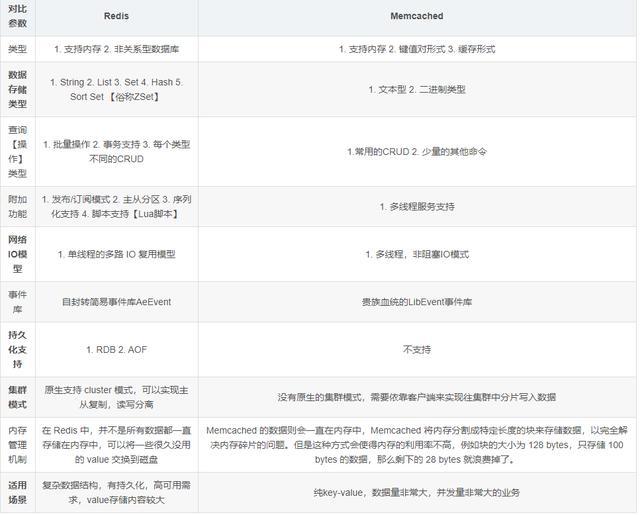
Task: Select cell '多线程服务支持'
Action: pyautogui.click(x=417, y=207)
